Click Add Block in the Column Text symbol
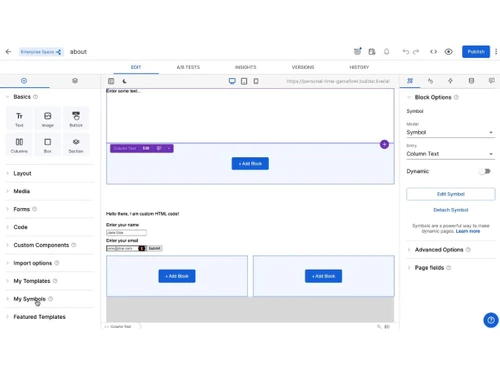 [x=250, y=164]
